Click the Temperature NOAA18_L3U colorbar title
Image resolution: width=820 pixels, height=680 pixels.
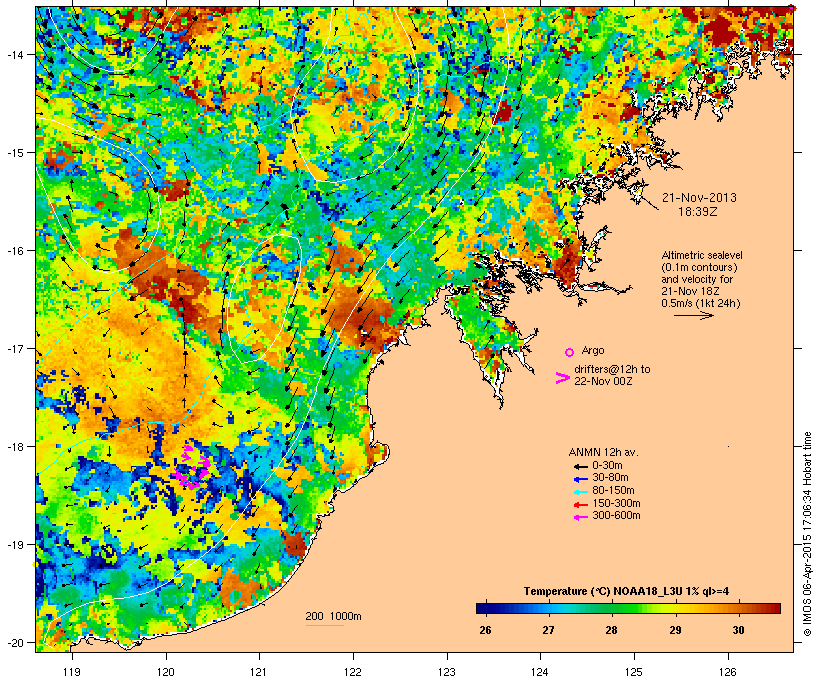627,591
